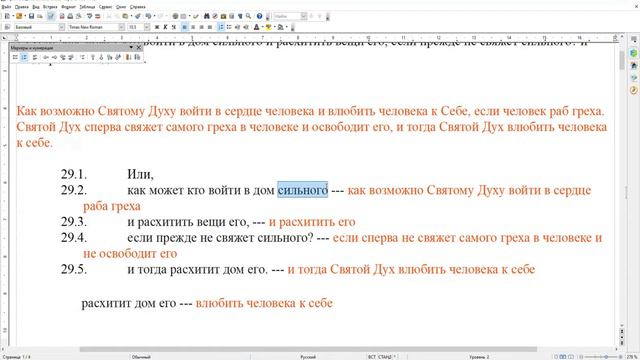Open the Файл menu
Viewport: 640px width, 360px height.
tap(6, 7)
